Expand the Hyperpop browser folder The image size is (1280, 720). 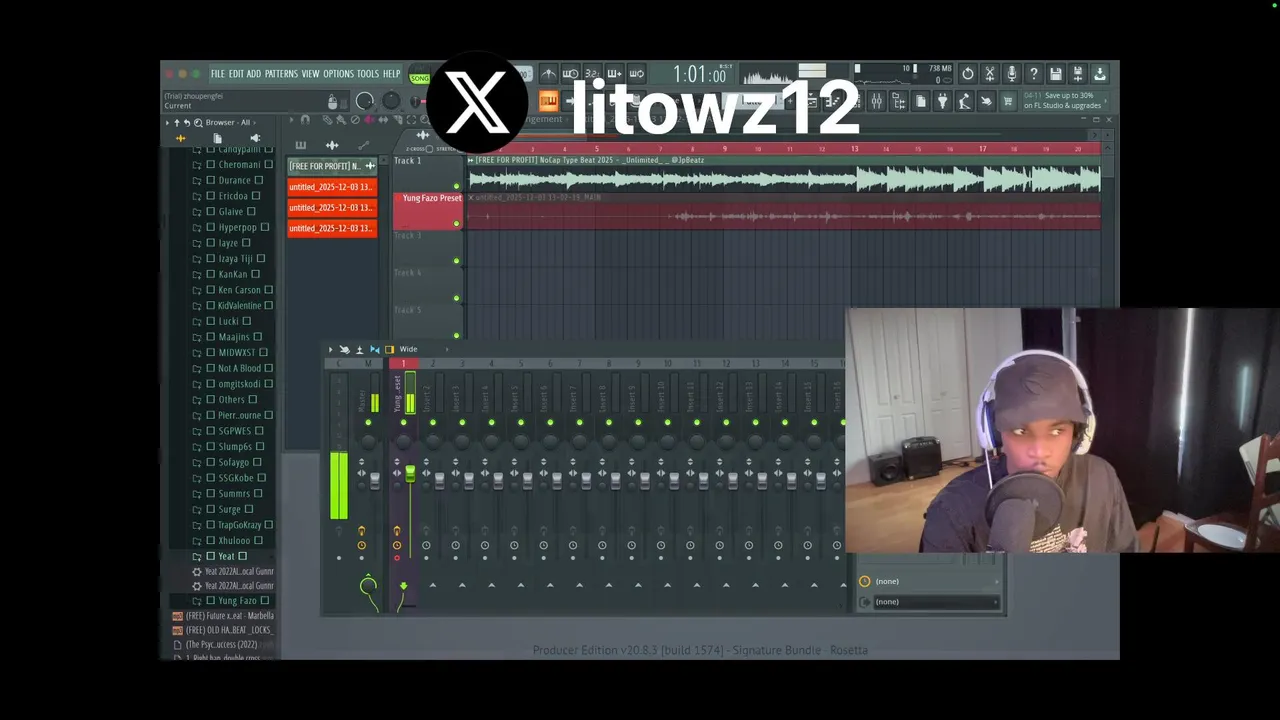click(x=231, y=227)
